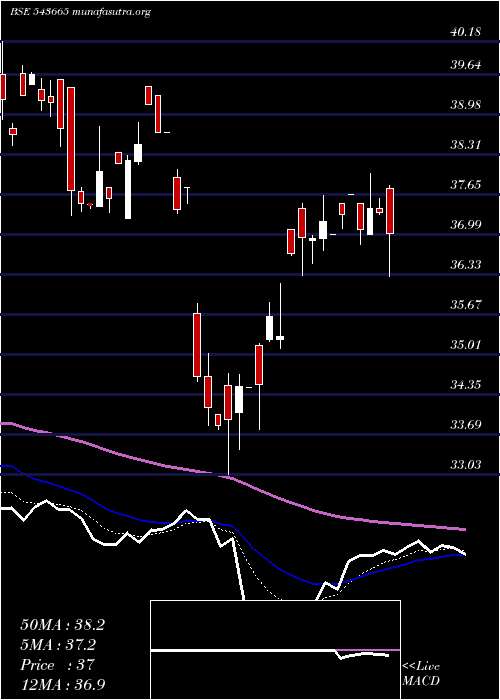Click the 50MA : 38.2 readout

click(62, 625)
